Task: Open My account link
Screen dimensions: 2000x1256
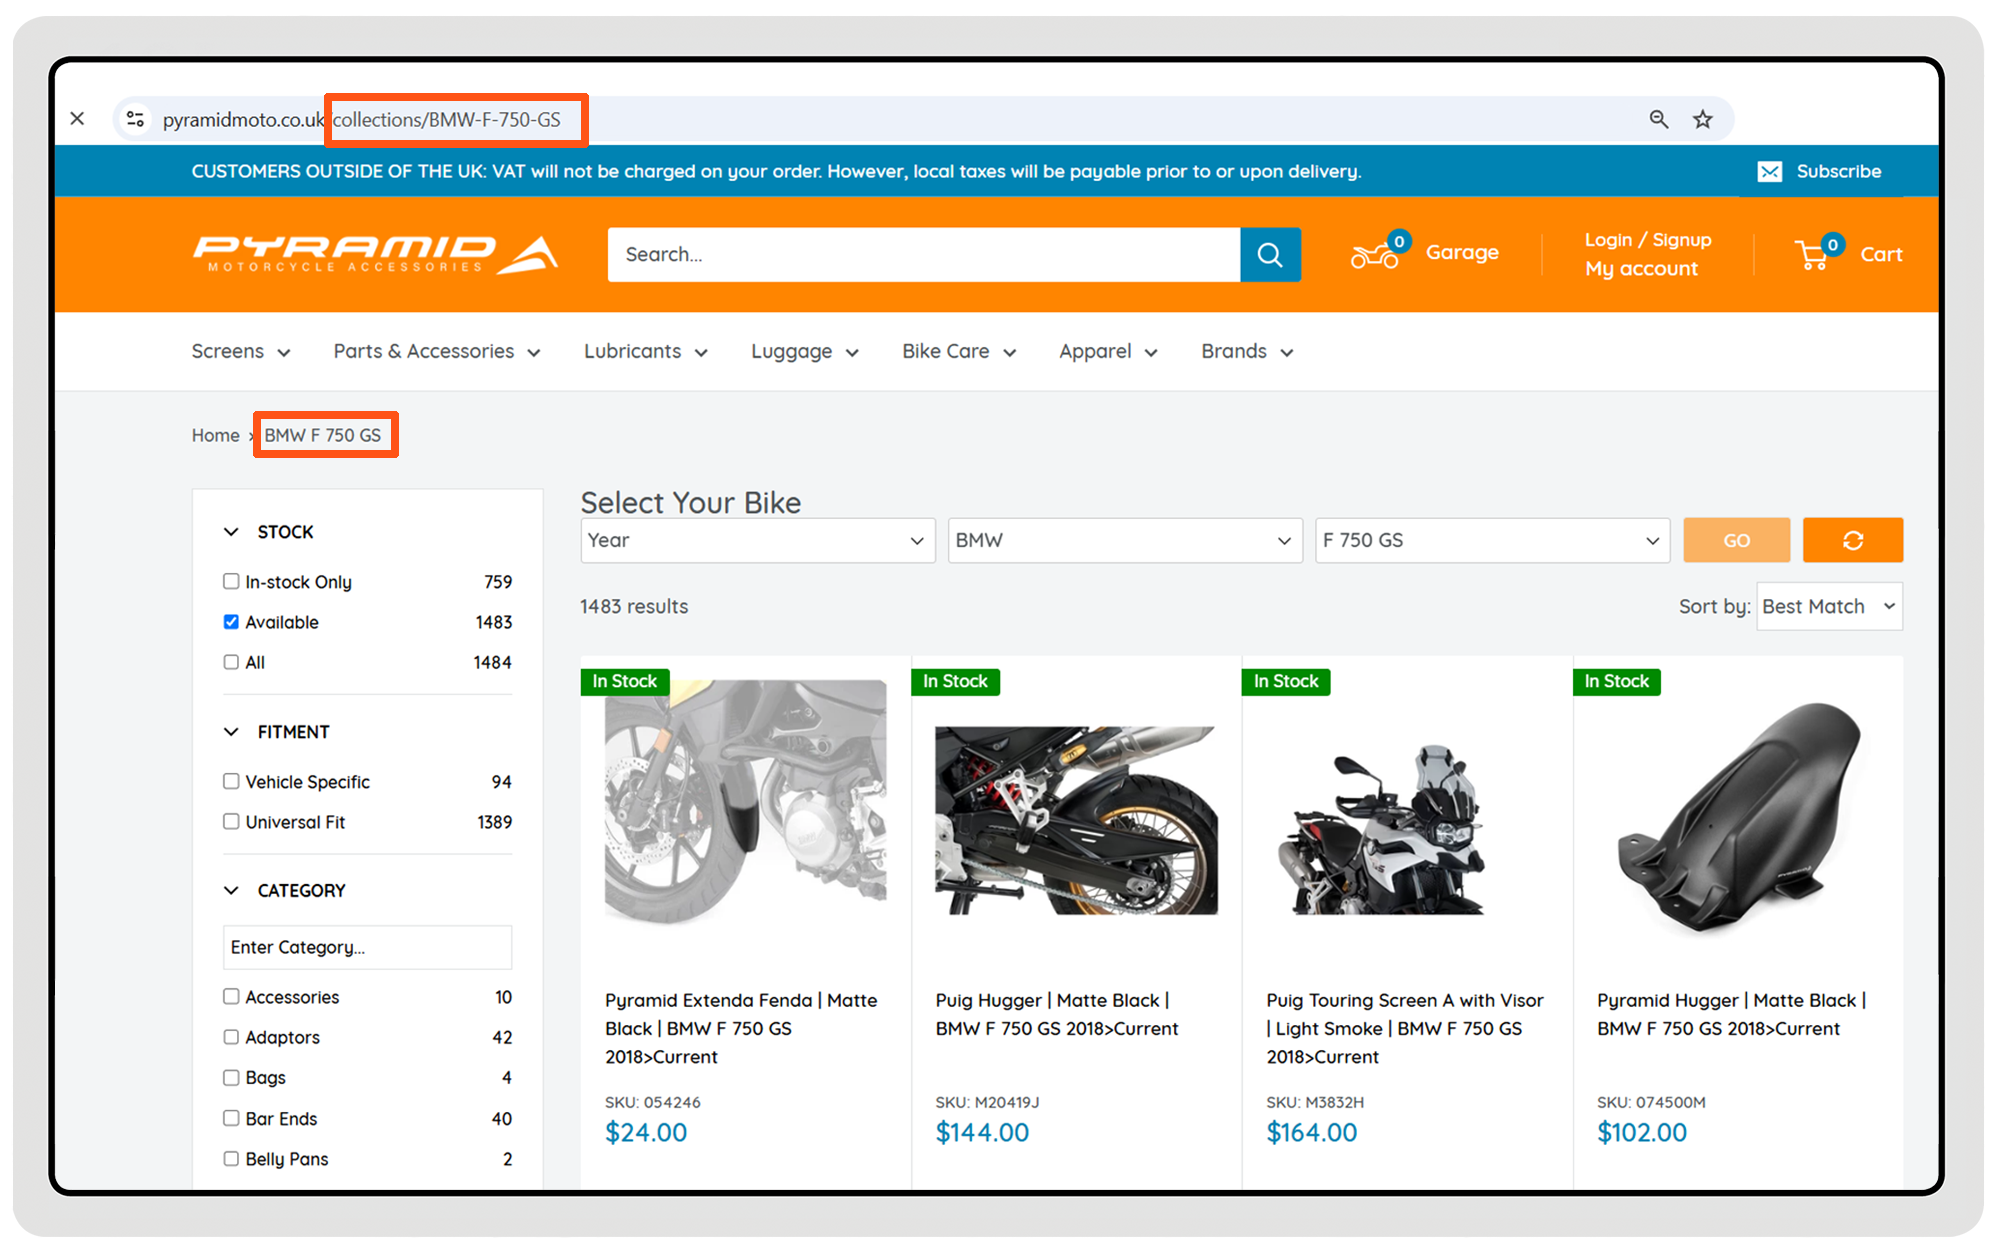Action: tap(1641, 268)
